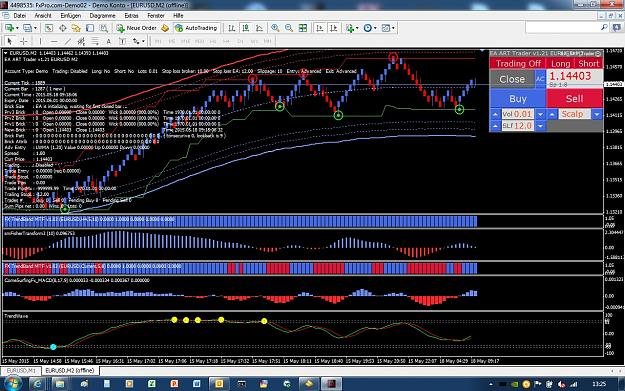Screen dimensions: 625x391
Task: Click the red Sell button
Action: [574, 99]
